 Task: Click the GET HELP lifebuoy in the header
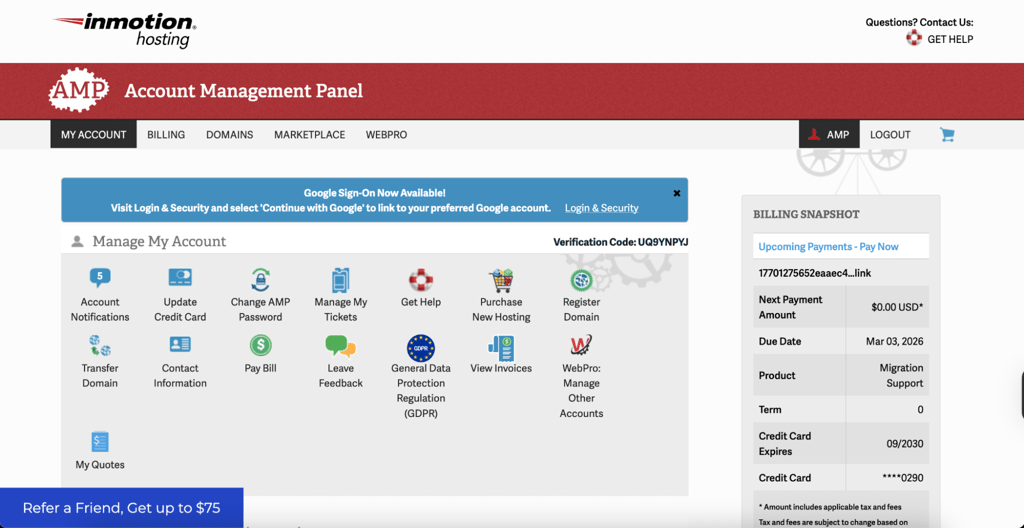click(x=914, y=38)
